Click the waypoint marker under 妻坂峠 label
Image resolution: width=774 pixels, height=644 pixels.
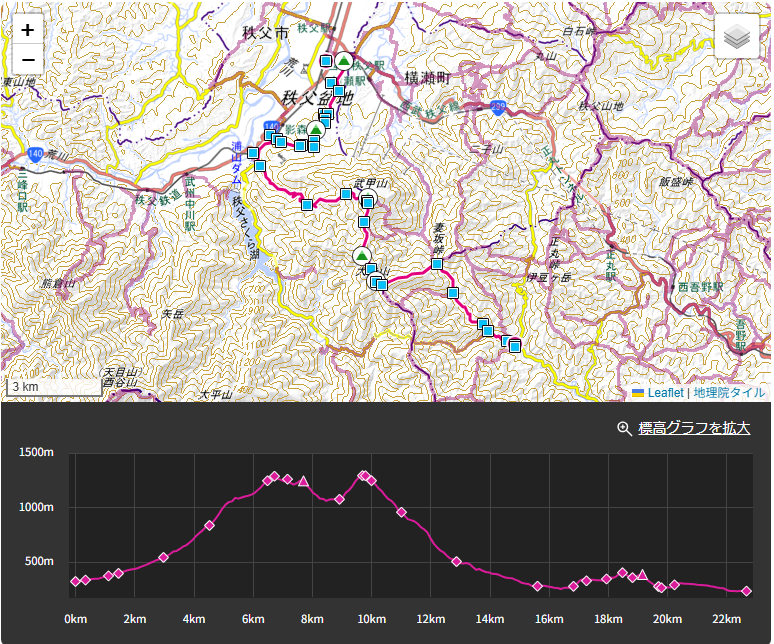[437, 264]
